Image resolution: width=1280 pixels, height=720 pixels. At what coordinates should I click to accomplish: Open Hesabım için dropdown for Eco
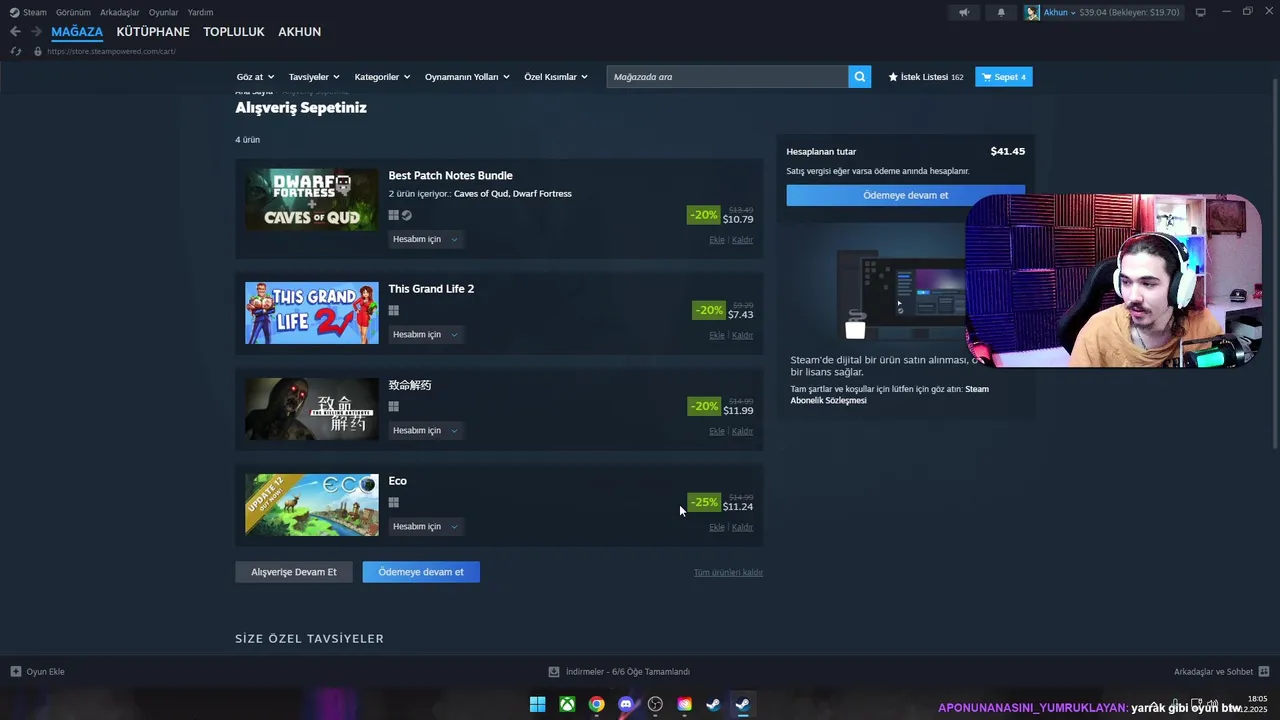point(425,527)
